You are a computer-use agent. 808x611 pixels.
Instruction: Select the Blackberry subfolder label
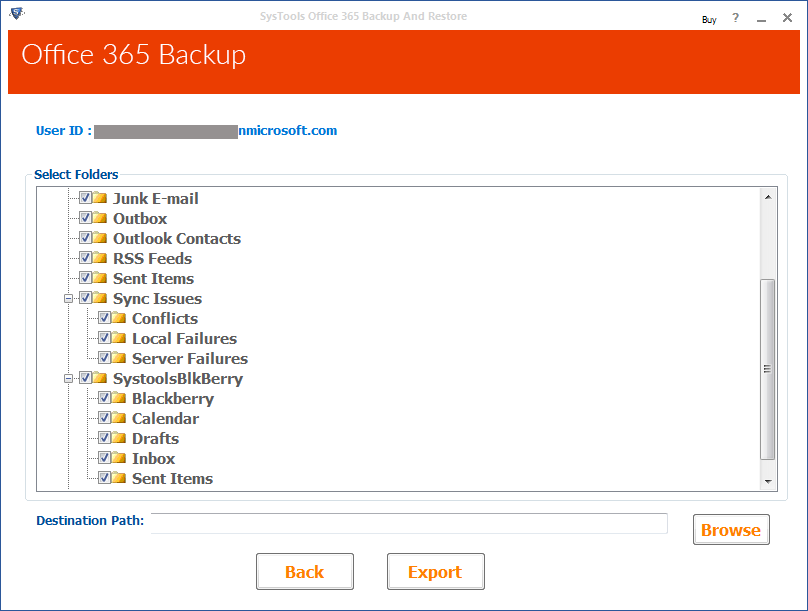point(173,399)
